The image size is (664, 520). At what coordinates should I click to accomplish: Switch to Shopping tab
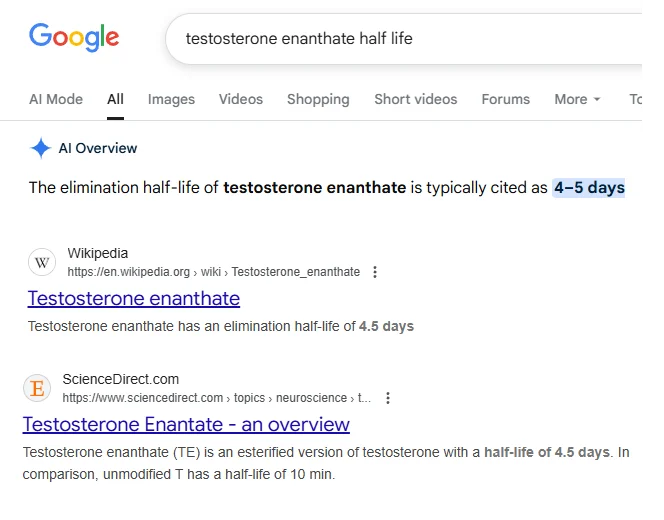318,99
